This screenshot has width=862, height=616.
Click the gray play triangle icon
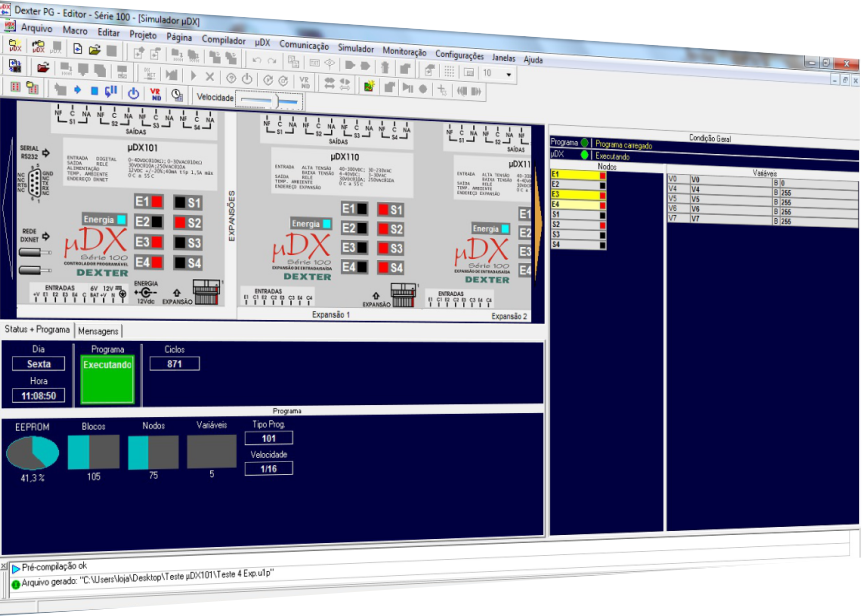193,76
